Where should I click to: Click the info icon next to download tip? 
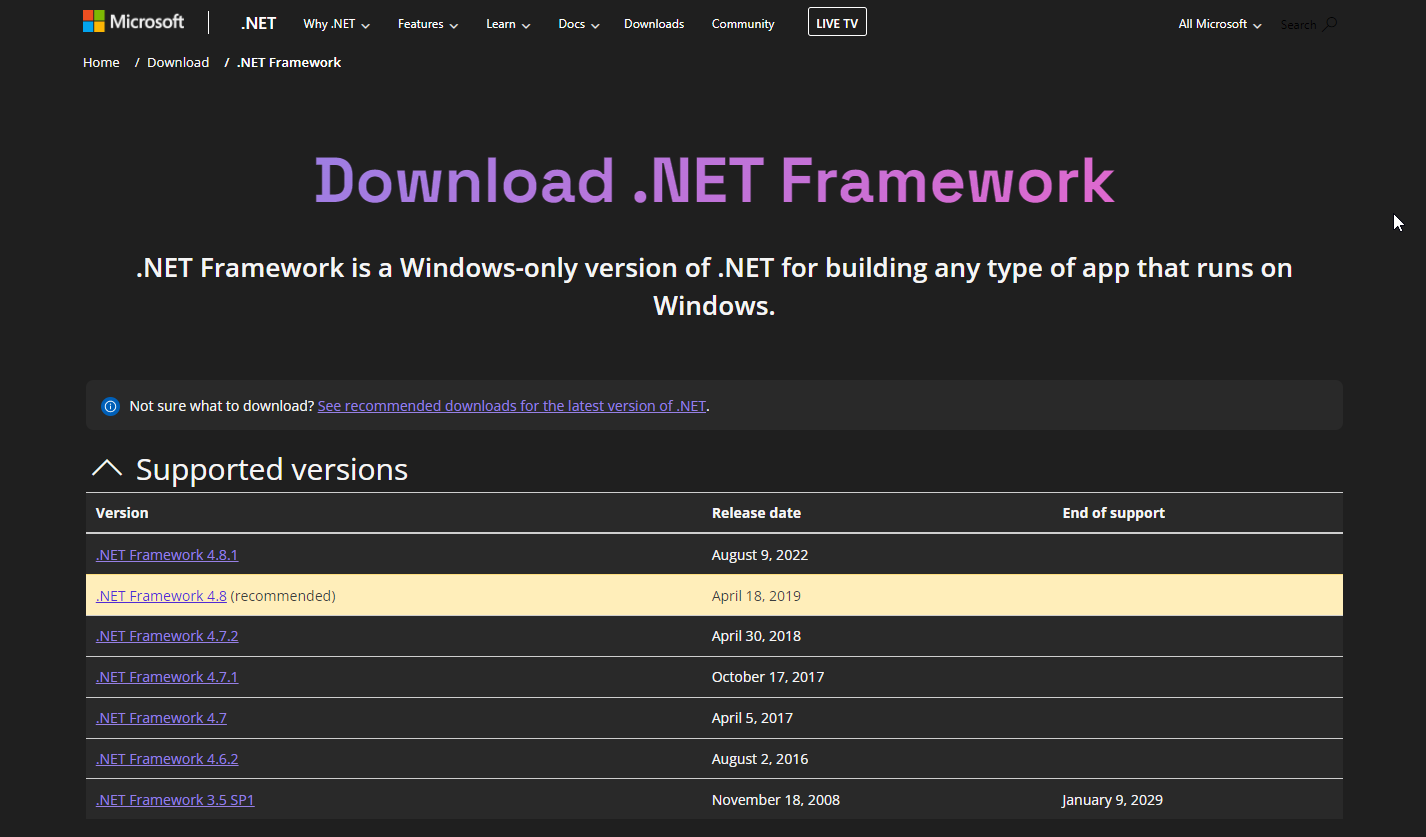tap(110, 406)
